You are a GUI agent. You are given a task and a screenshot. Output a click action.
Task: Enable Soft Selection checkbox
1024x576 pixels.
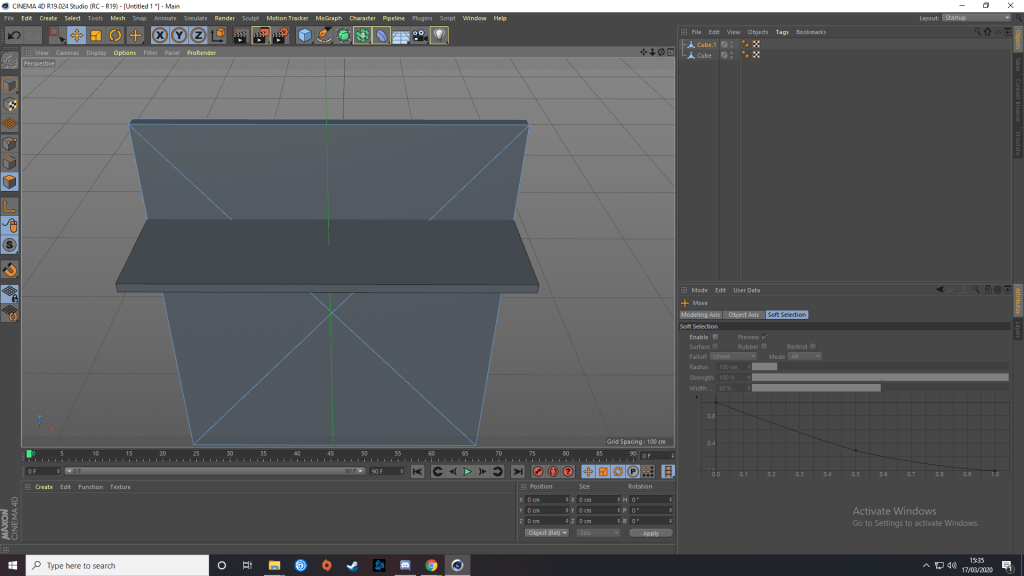click(715, 337)
